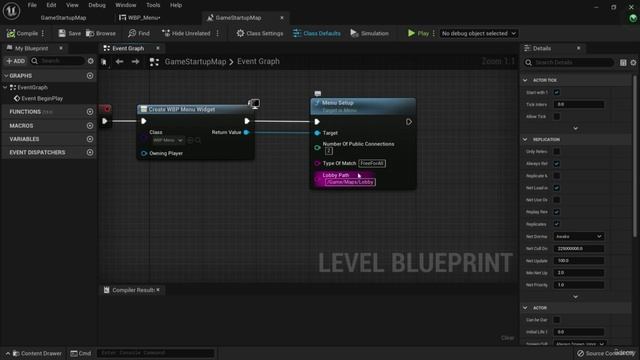Open the compile options kebab menu
The image size is (640, 360).
(x=43, y=33)
